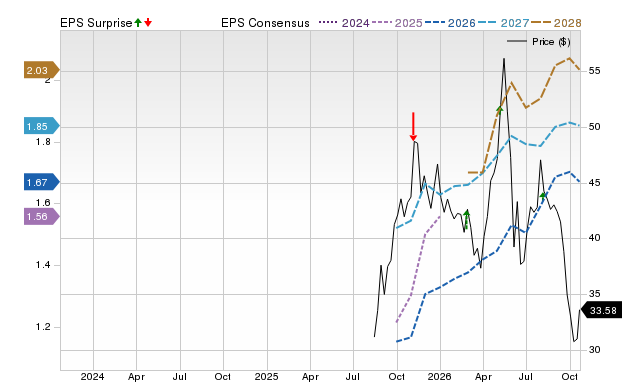The image size is (640, 382).
Task: Click the 33.58 current price tag
Action: (601, 311)
